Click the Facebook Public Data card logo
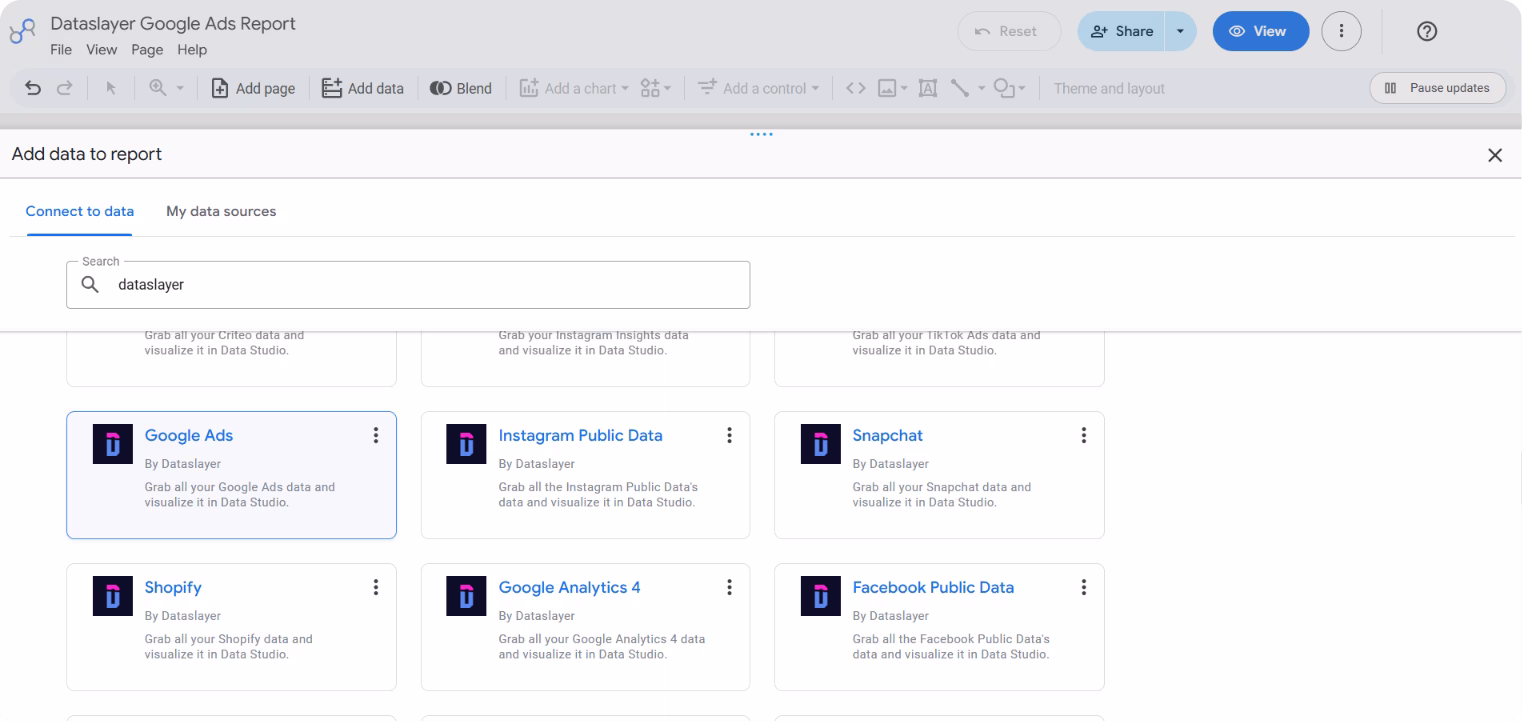 click(x=821, y=596)
